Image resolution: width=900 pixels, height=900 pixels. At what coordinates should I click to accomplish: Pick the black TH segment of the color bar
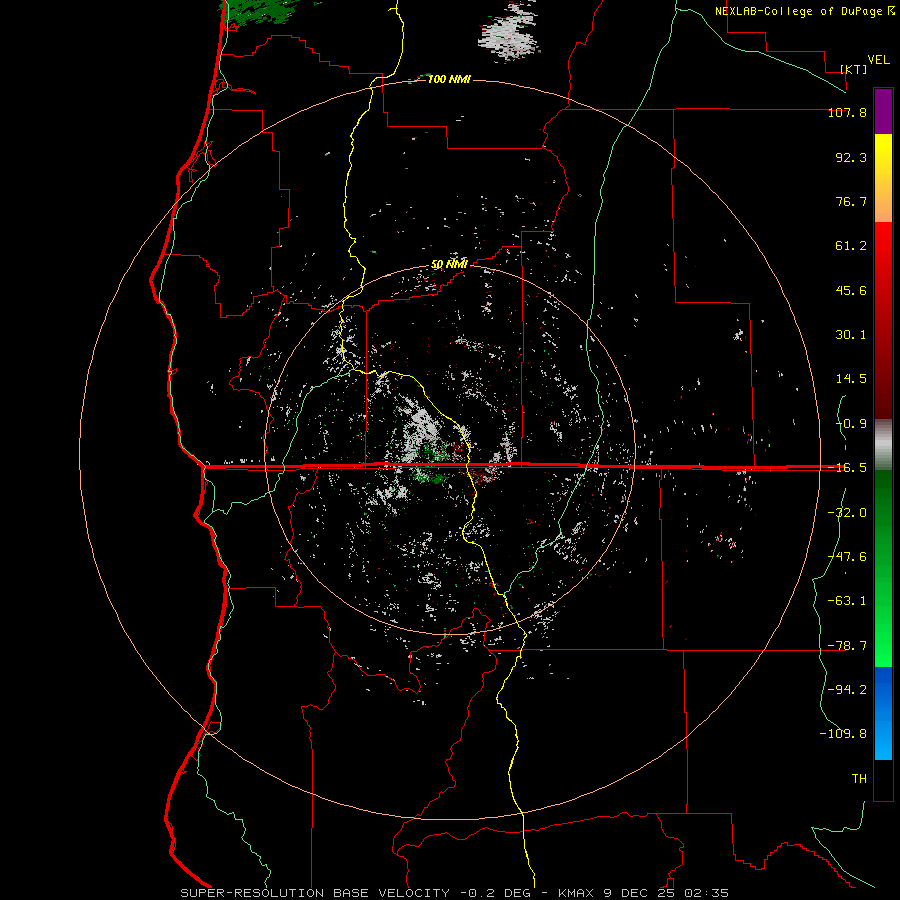pos(883,779)
